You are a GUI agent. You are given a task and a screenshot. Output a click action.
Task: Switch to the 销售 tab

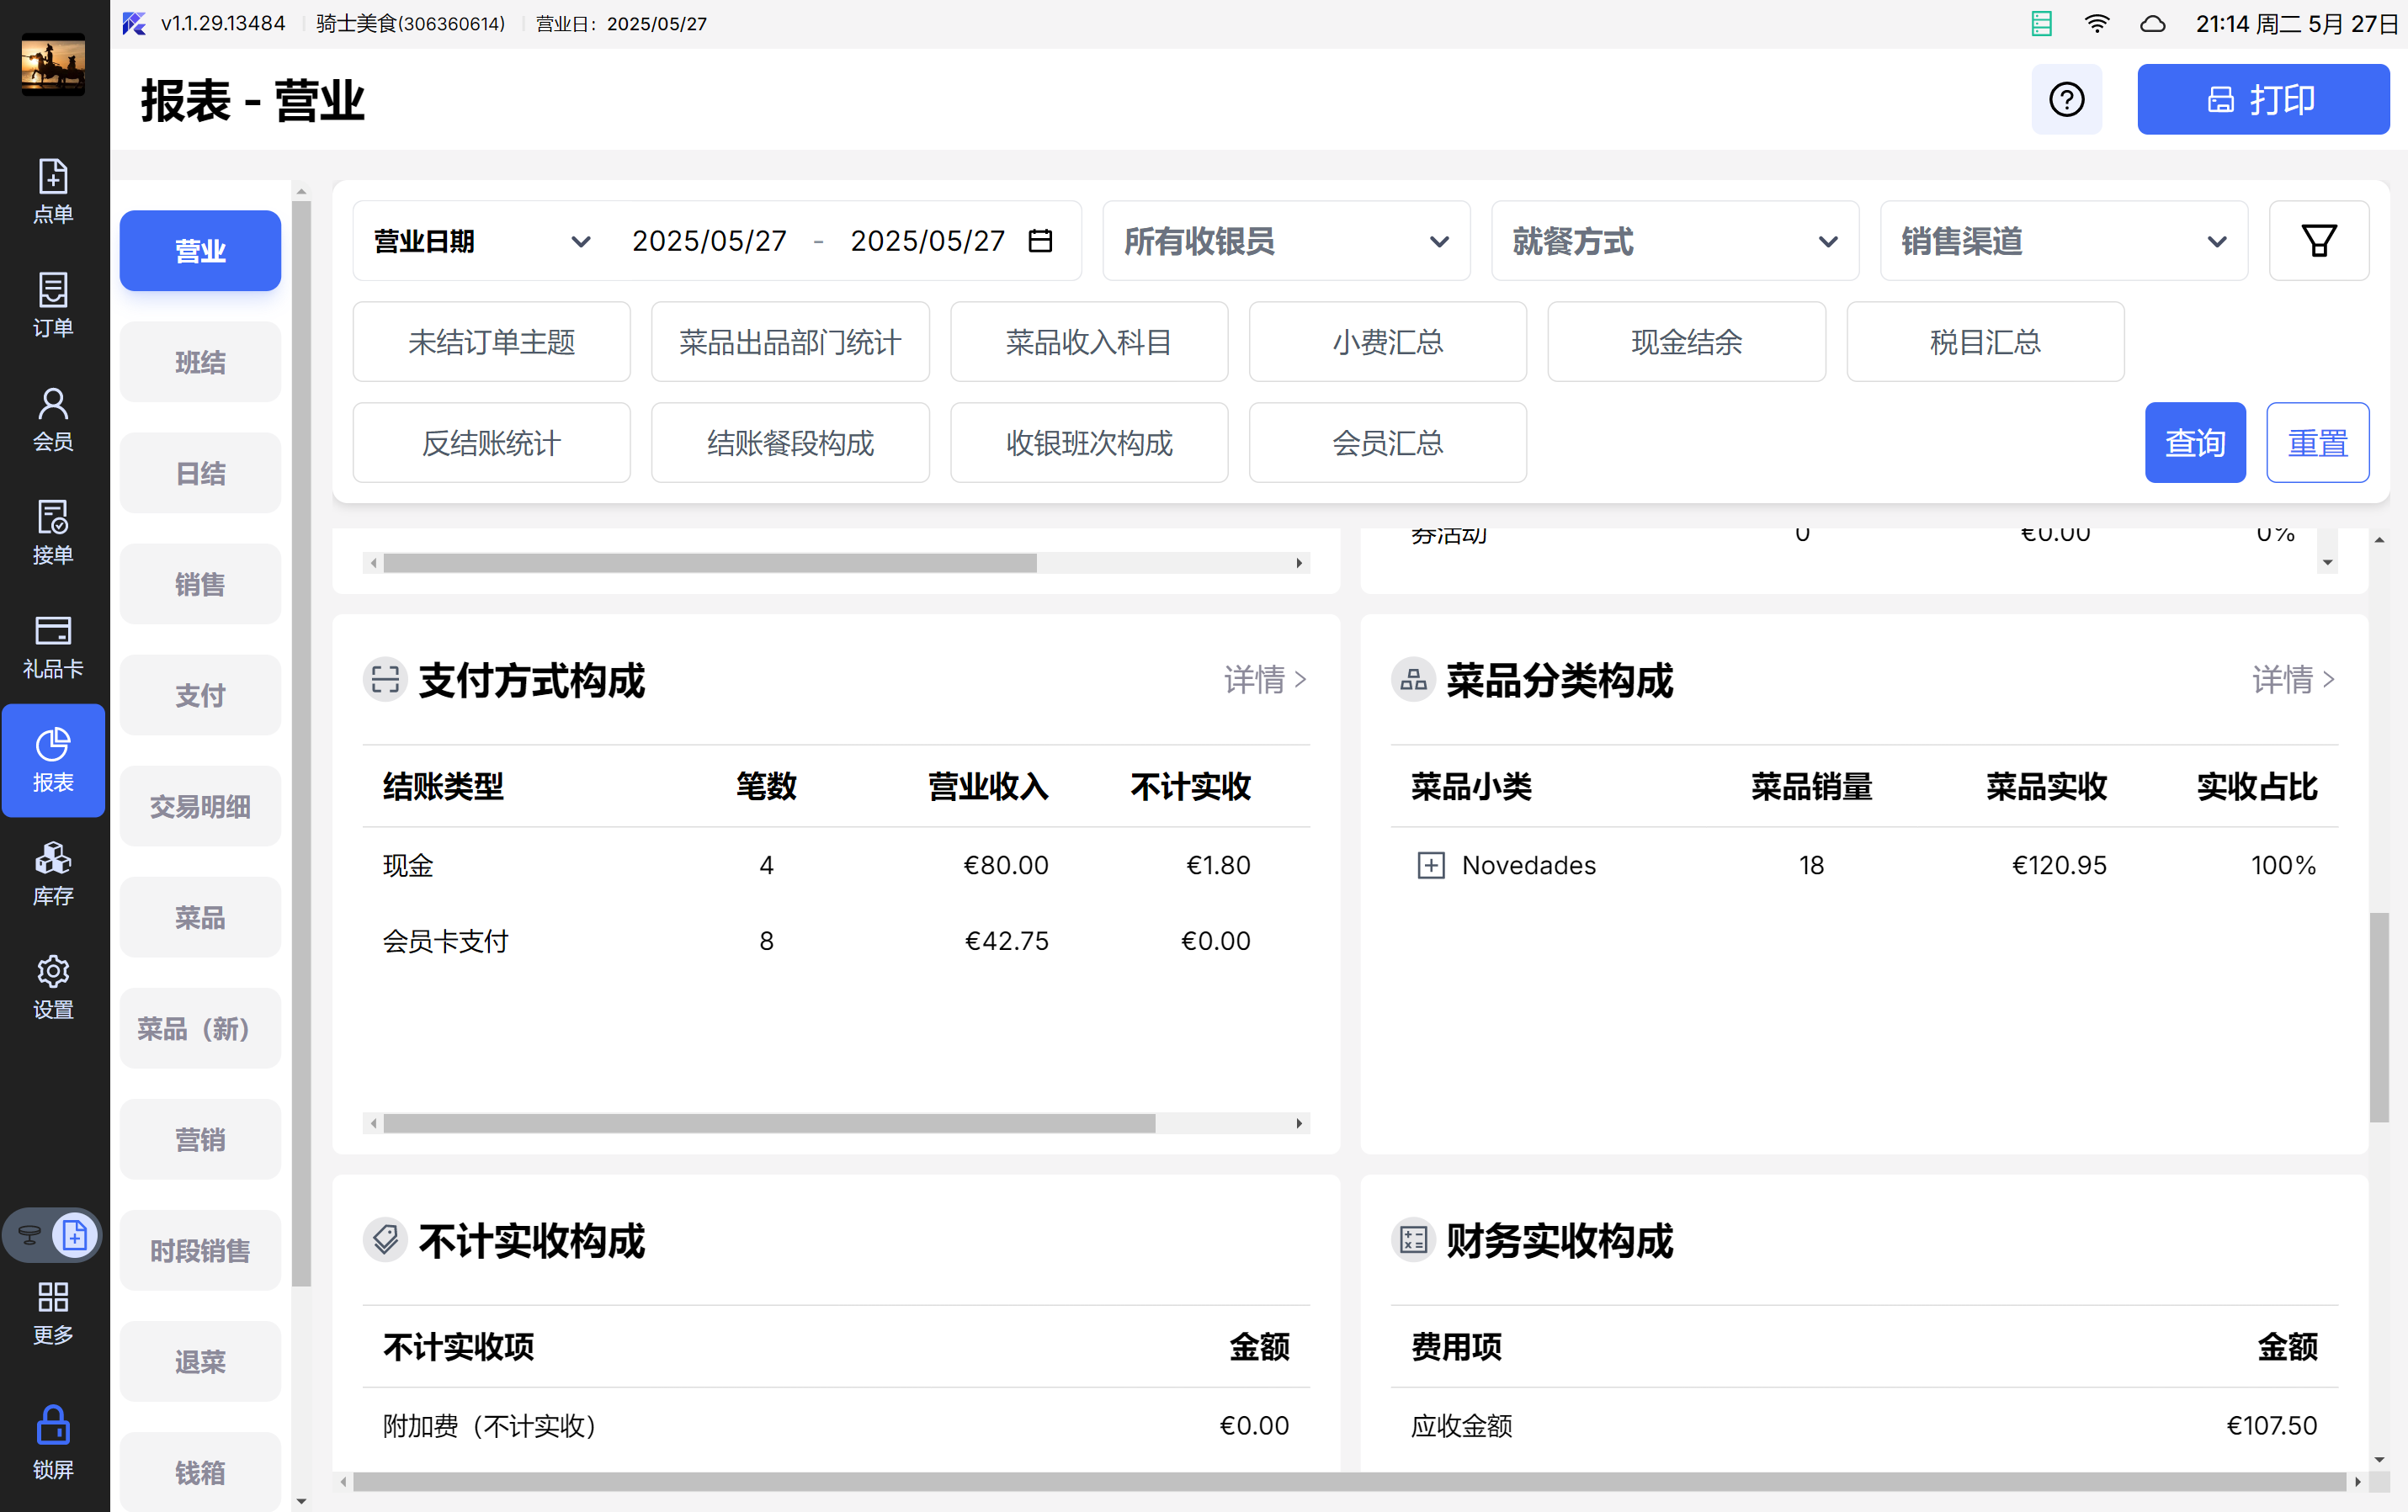200,584
